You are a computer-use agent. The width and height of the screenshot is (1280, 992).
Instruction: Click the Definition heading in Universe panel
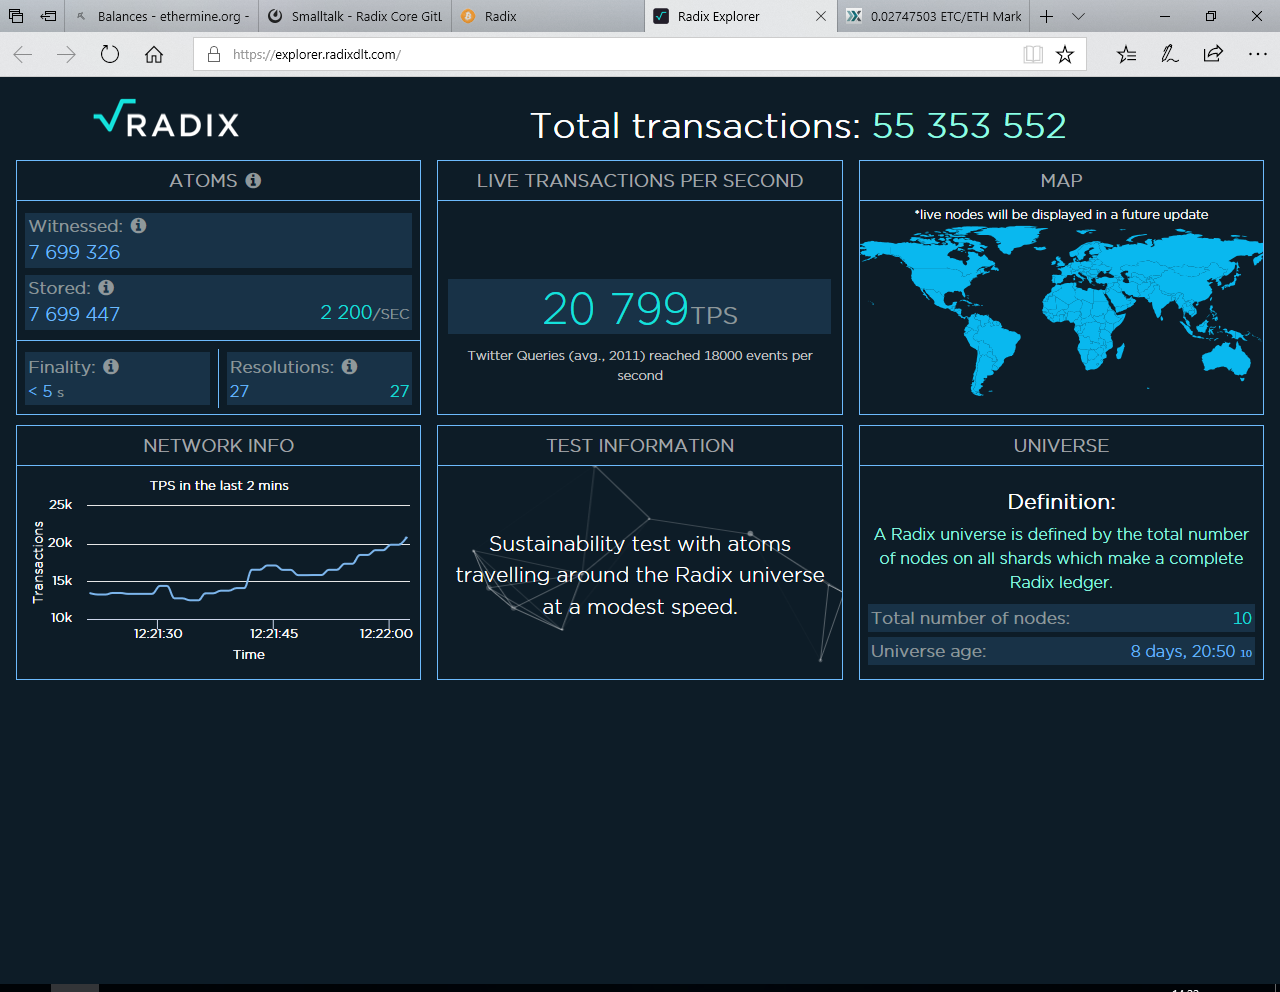(1061, 502)
